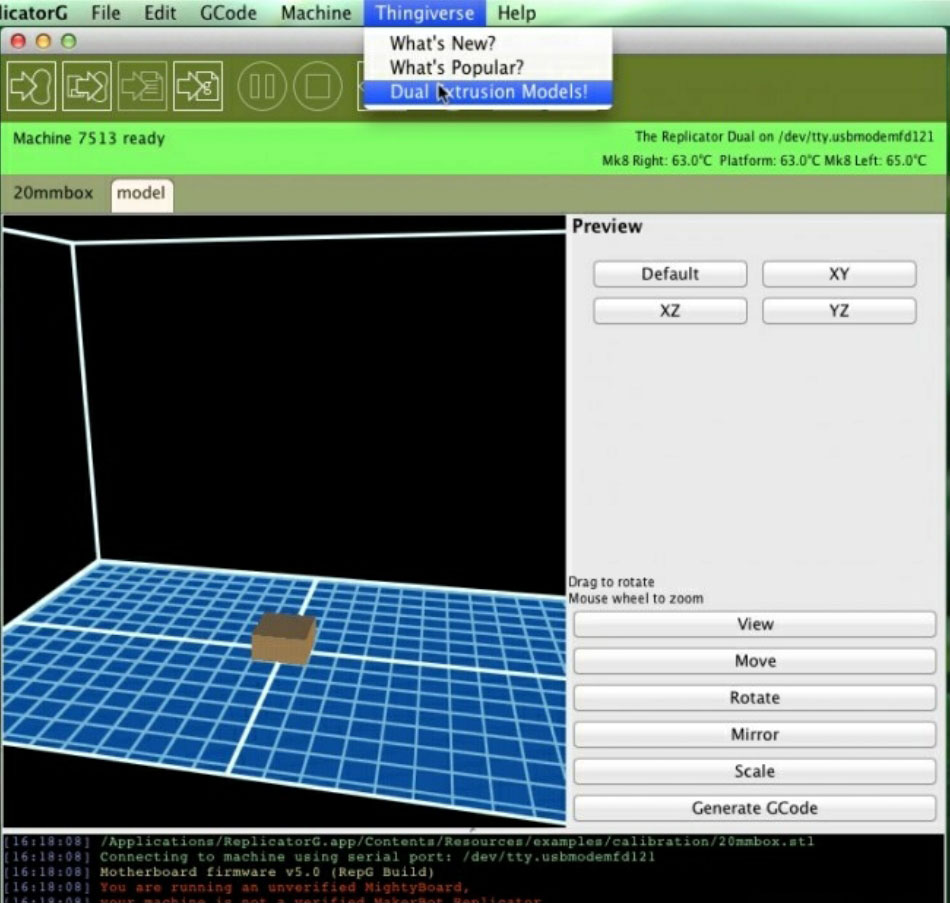Click the Generate GCode button
This screenshot has width=950, height=903.
[x=754, y=808]
